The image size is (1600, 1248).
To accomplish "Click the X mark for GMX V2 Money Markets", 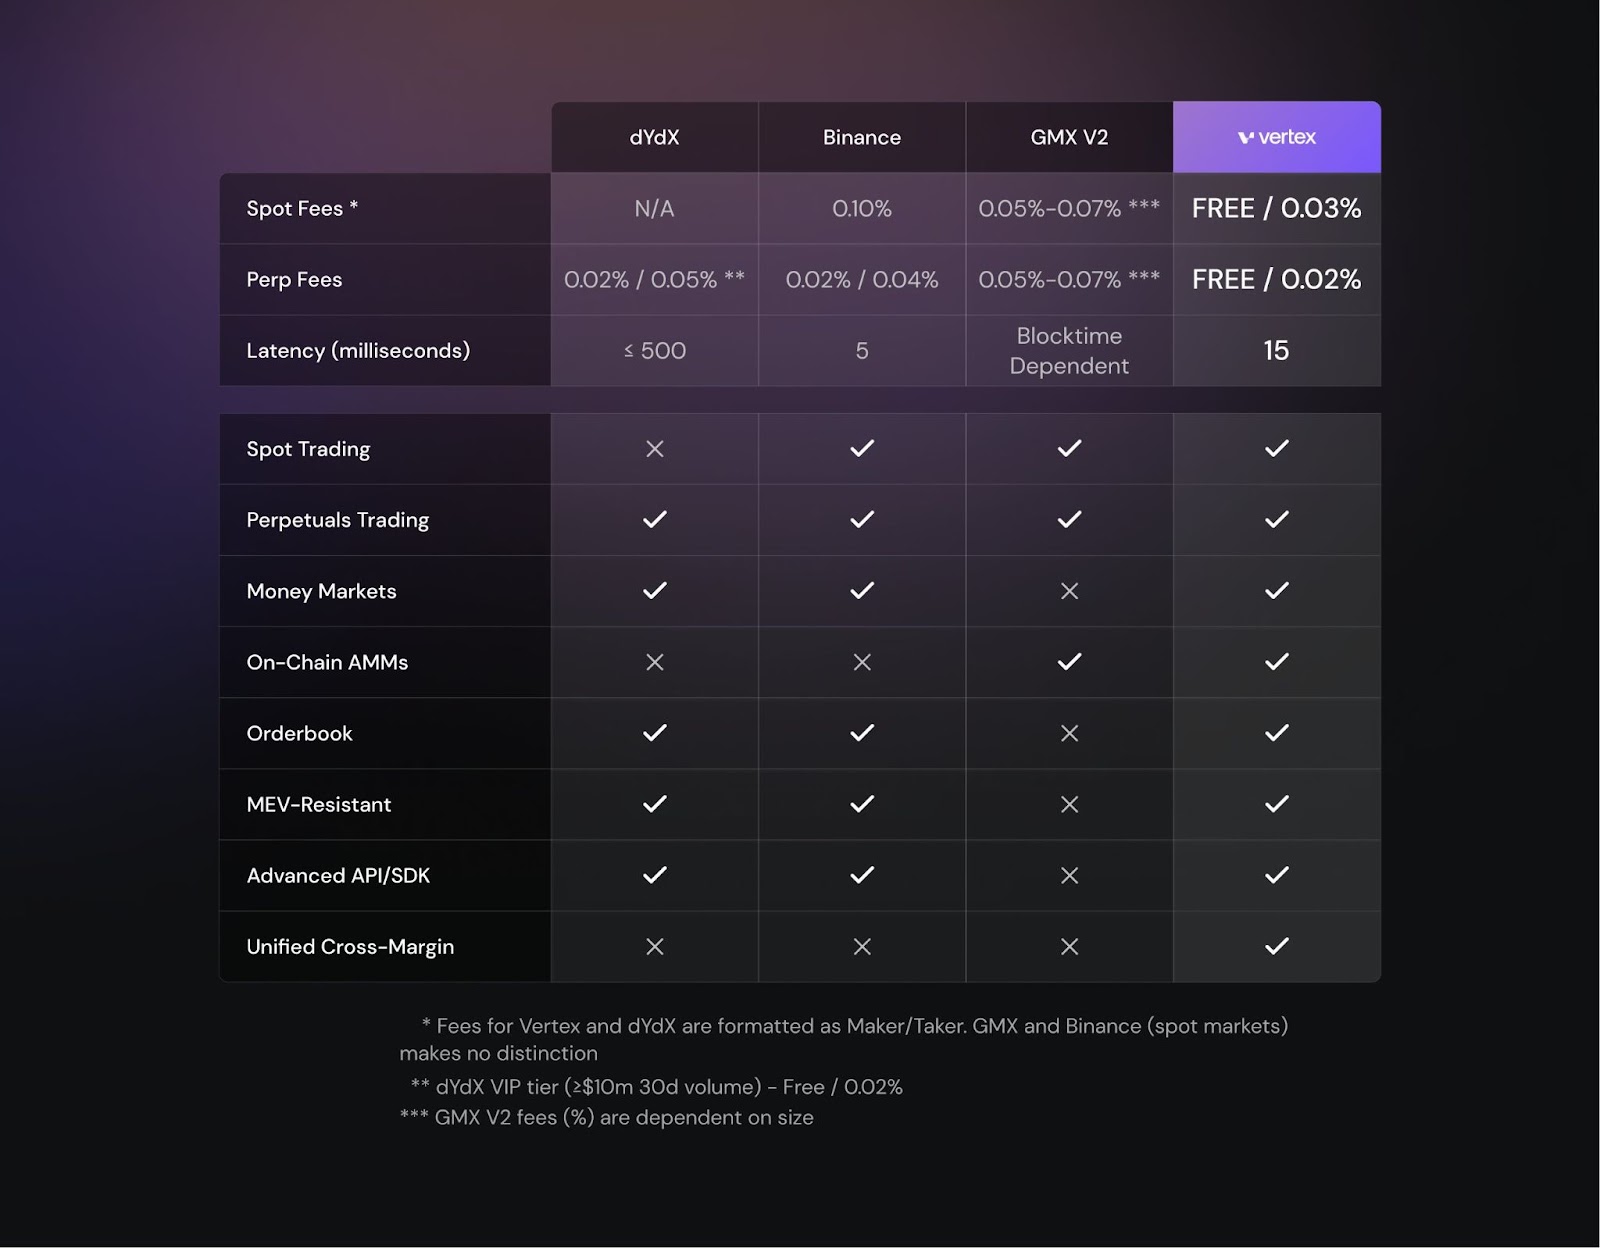I will pyautogui.click(x=1069, y=591).
